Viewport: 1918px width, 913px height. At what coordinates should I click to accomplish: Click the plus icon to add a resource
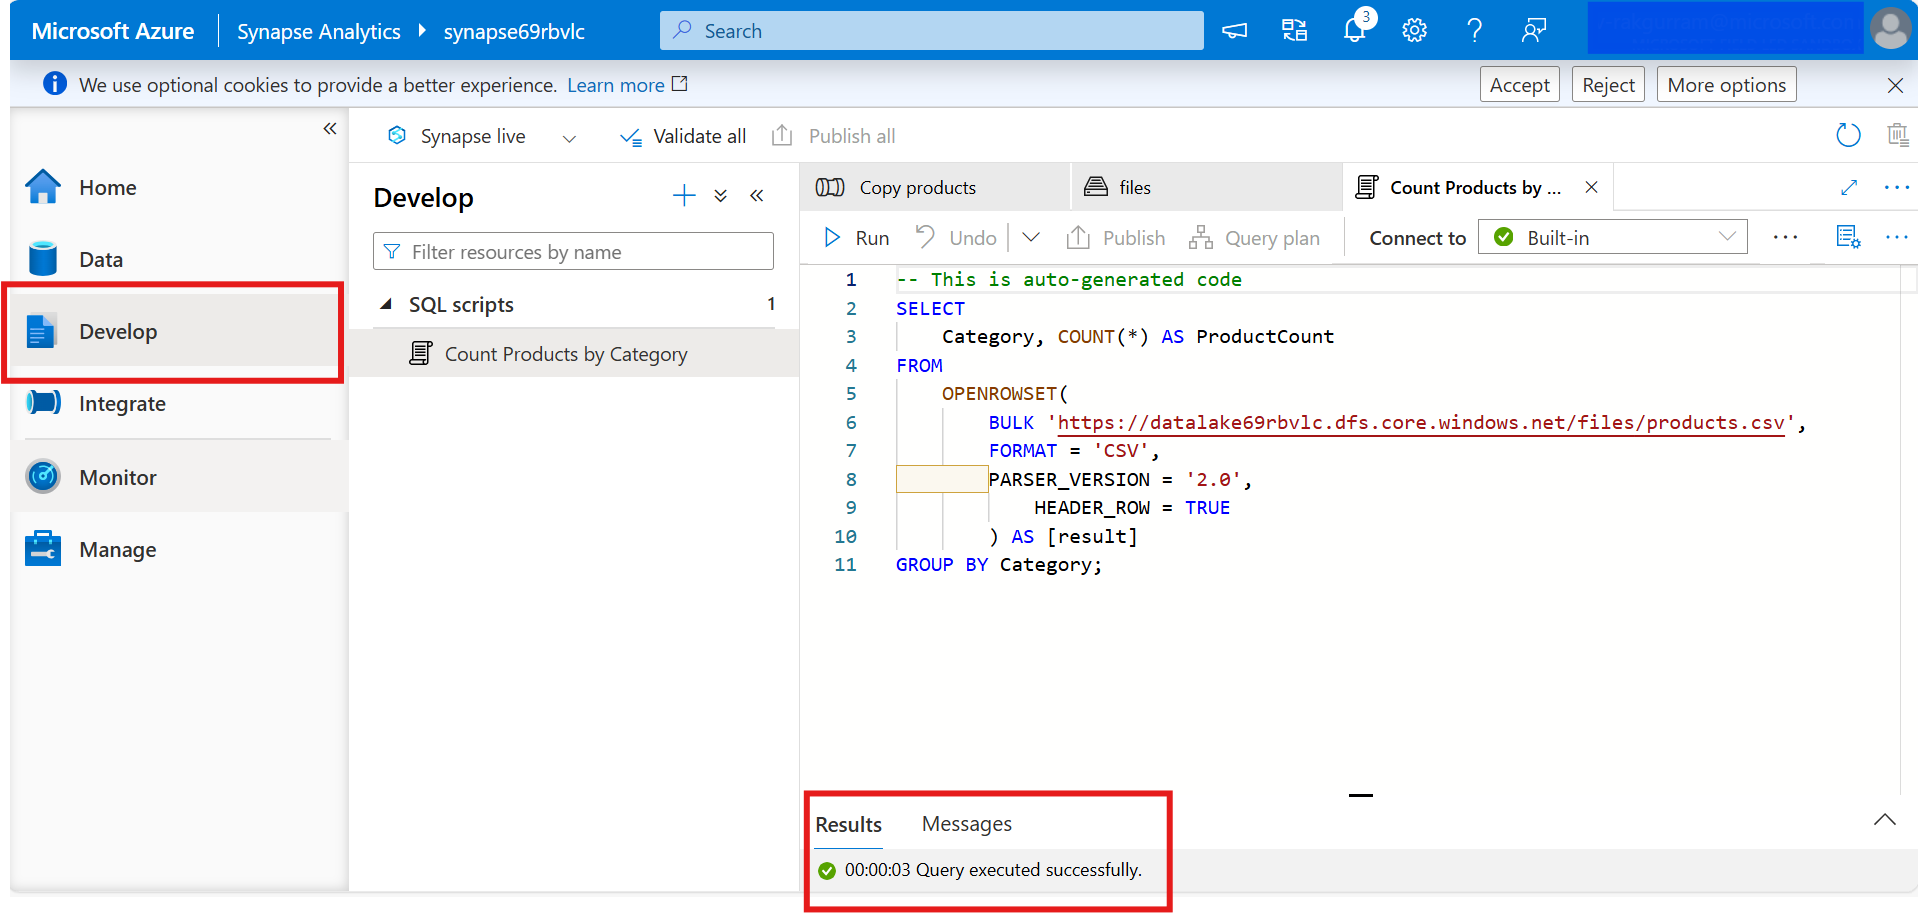click(684, 196)
